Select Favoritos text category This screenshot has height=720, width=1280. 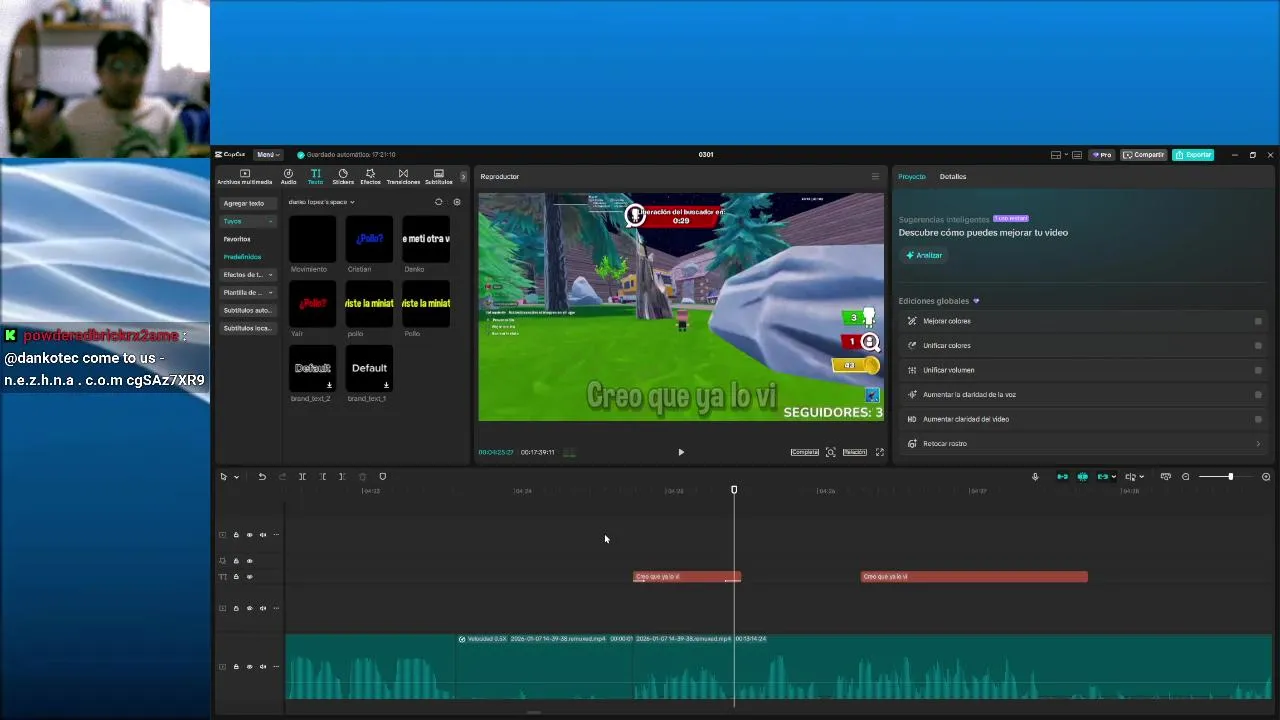pyautogui.click(x=237, y=239)
